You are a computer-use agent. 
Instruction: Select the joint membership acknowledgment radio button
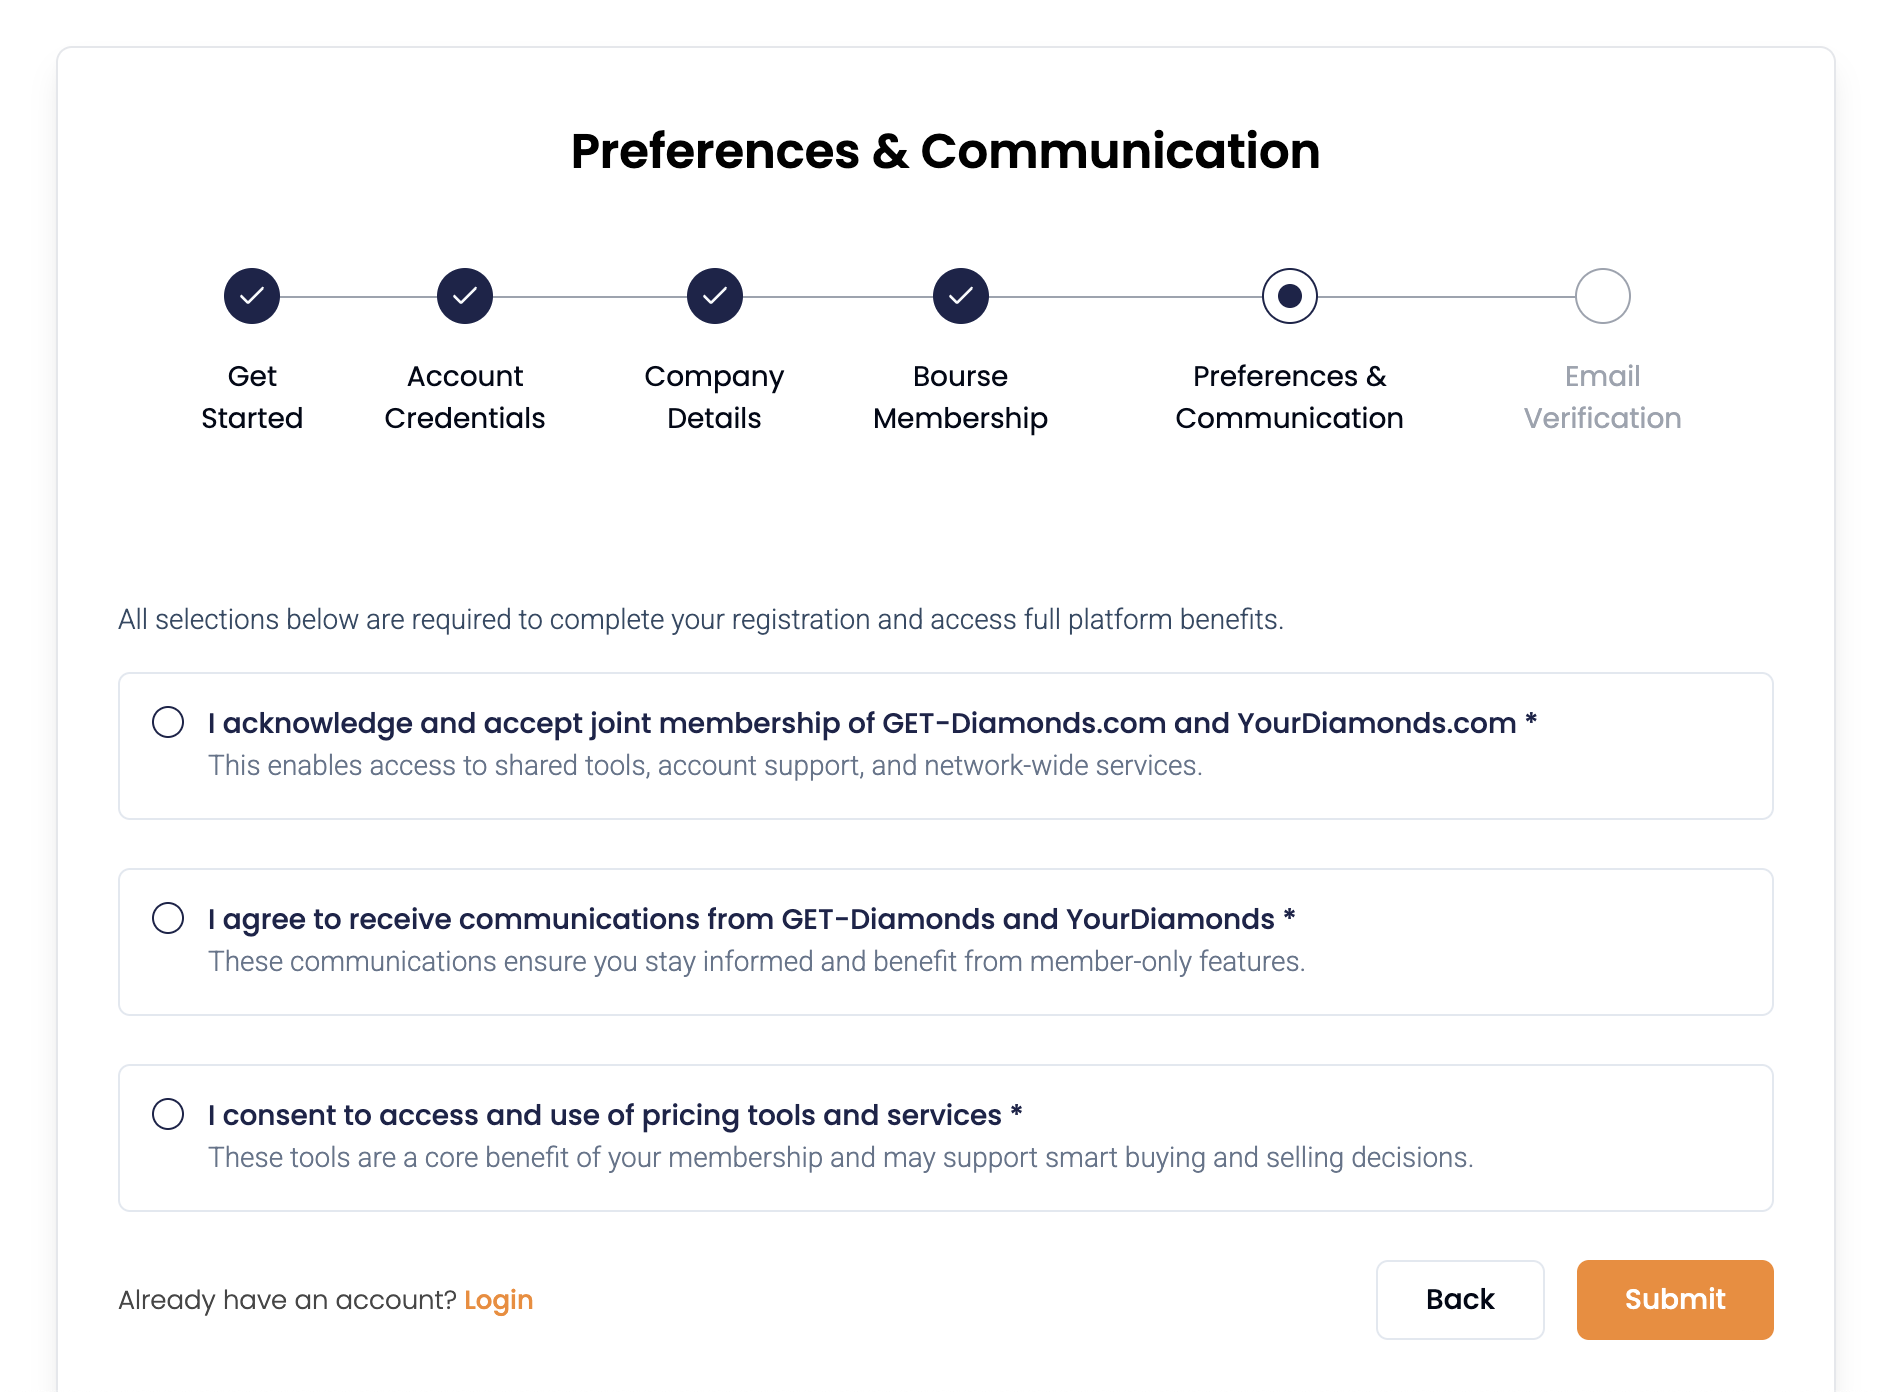pyautogui.click(x=168, y=722)
